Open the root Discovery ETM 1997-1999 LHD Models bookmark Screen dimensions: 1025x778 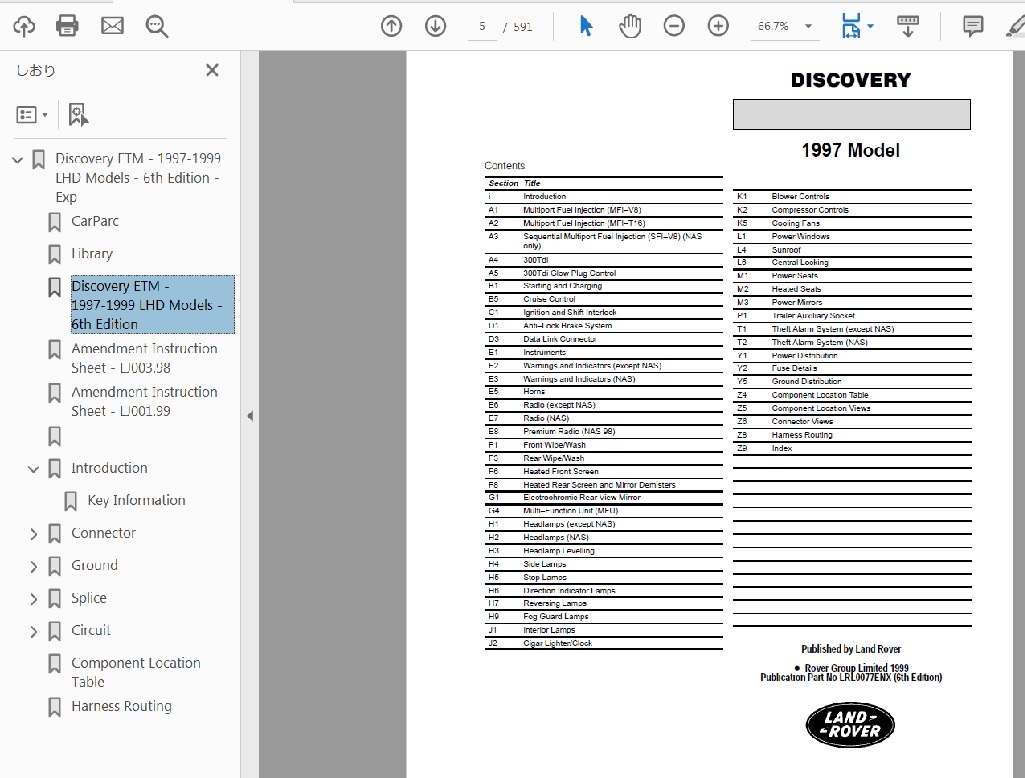click(138, 177)
